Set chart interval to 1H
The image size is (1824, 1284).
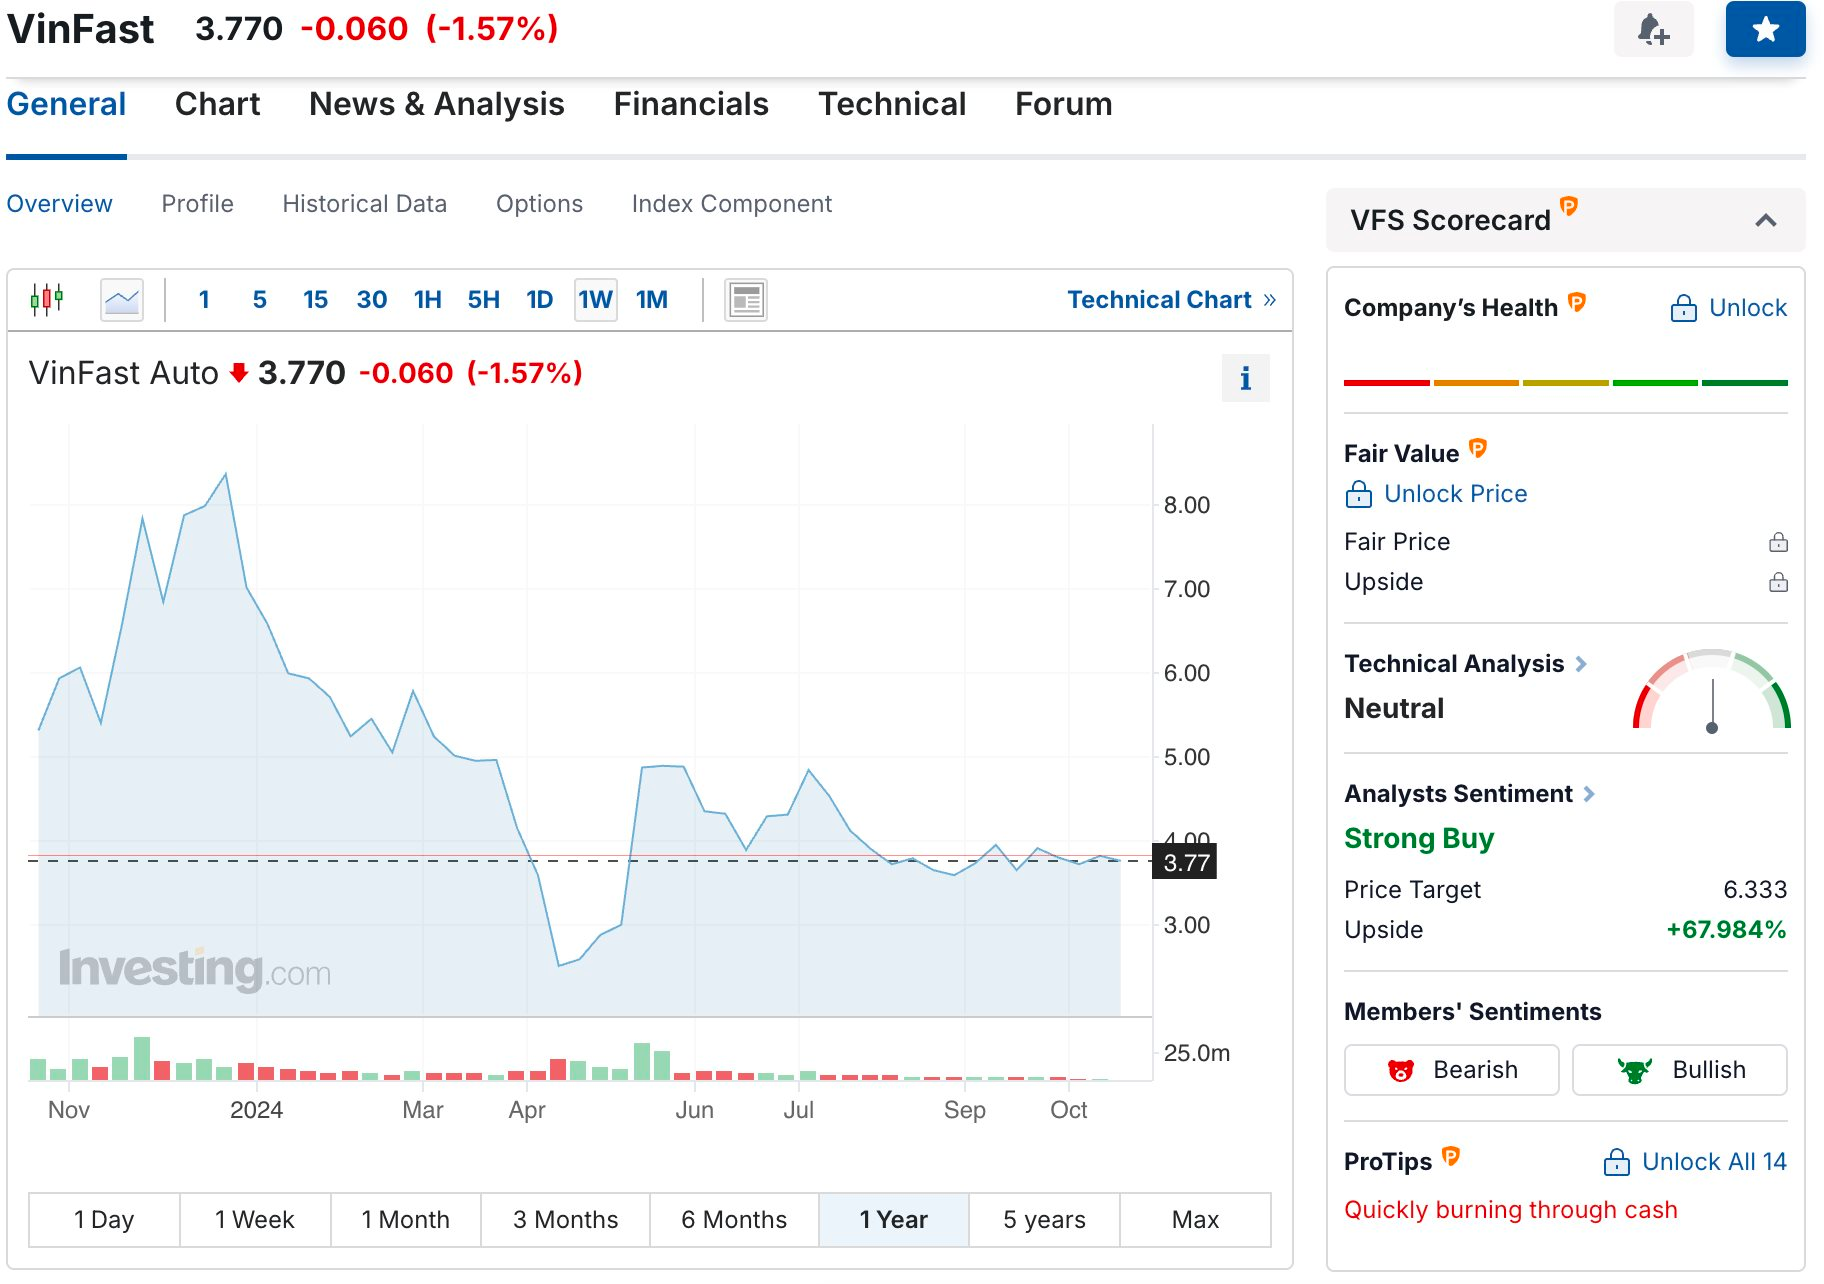pos(427,300)
